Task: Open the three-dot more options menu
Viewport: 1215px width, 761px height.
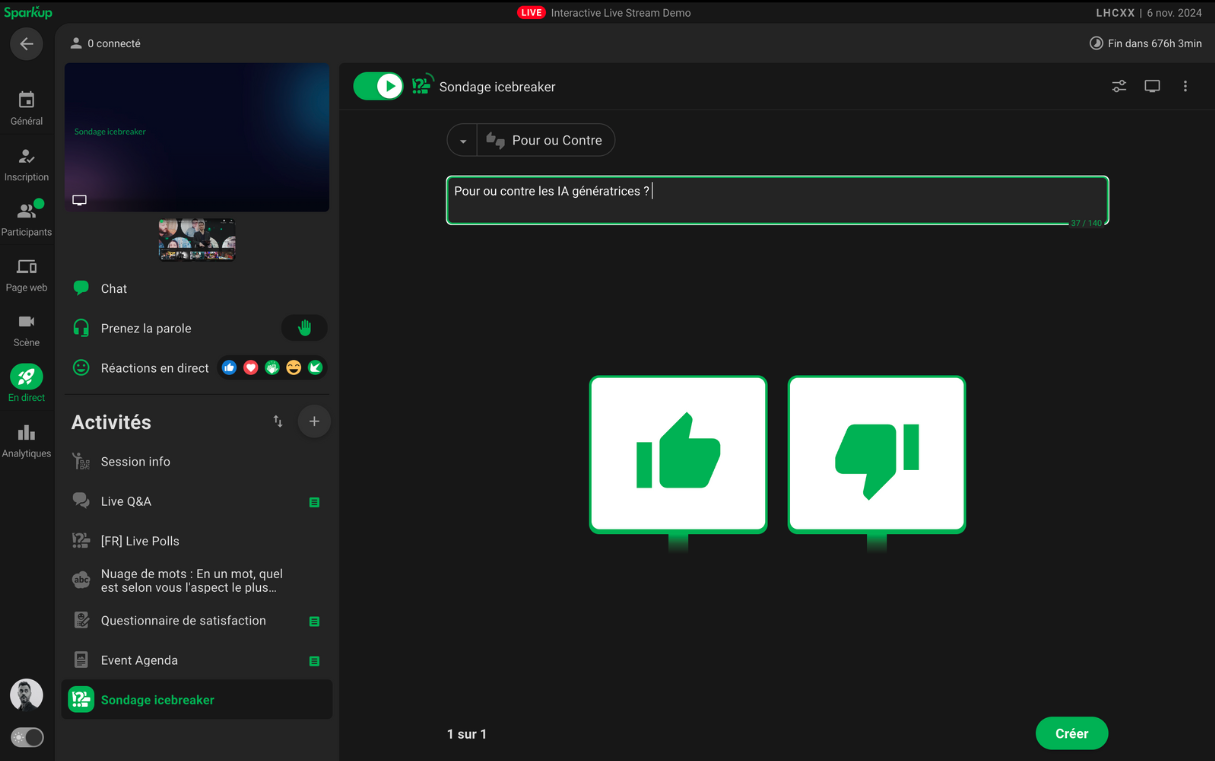Action: coord(1185,86)
